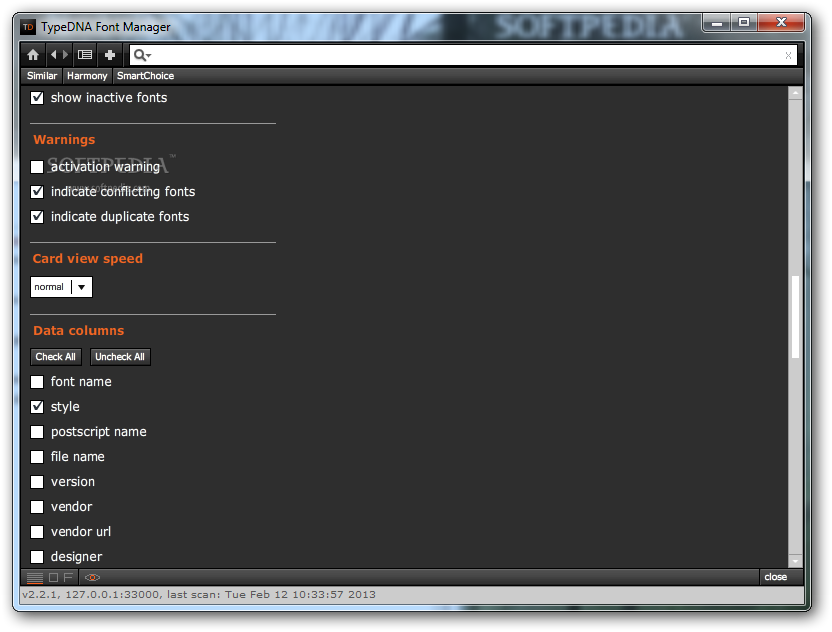Image resolution: width=832 pixels, height=632 pixels.
Task: Click the plus icon to add fonts
Action: pyautogui.click(x=110, y=55)
